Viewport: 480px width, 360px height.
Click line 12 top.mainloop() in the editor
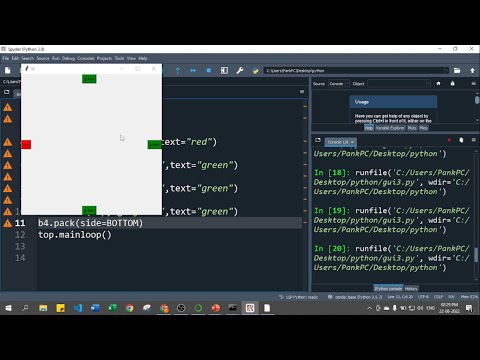(75, 235)
